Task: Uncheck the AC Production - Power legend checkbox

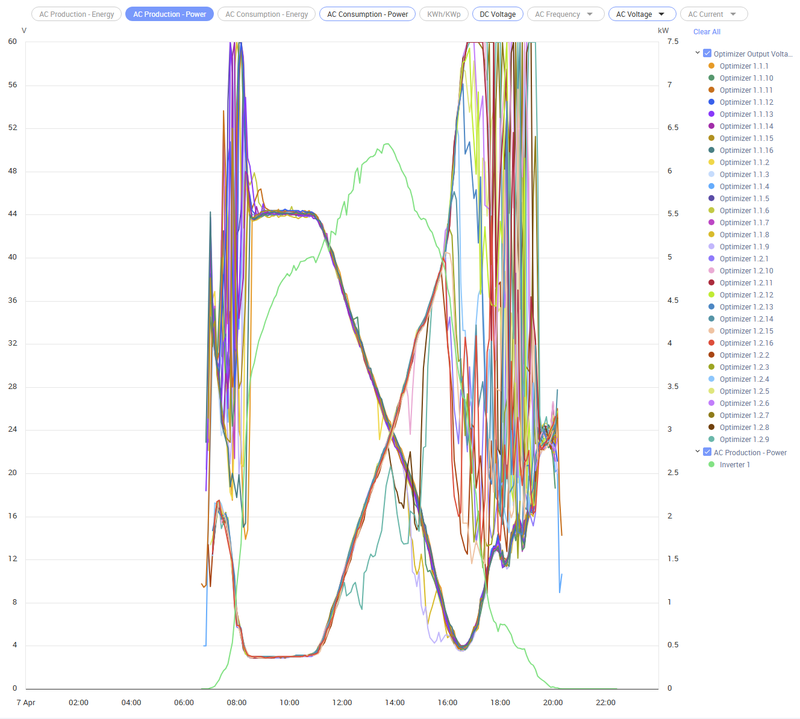Action: tap(707, 452)
